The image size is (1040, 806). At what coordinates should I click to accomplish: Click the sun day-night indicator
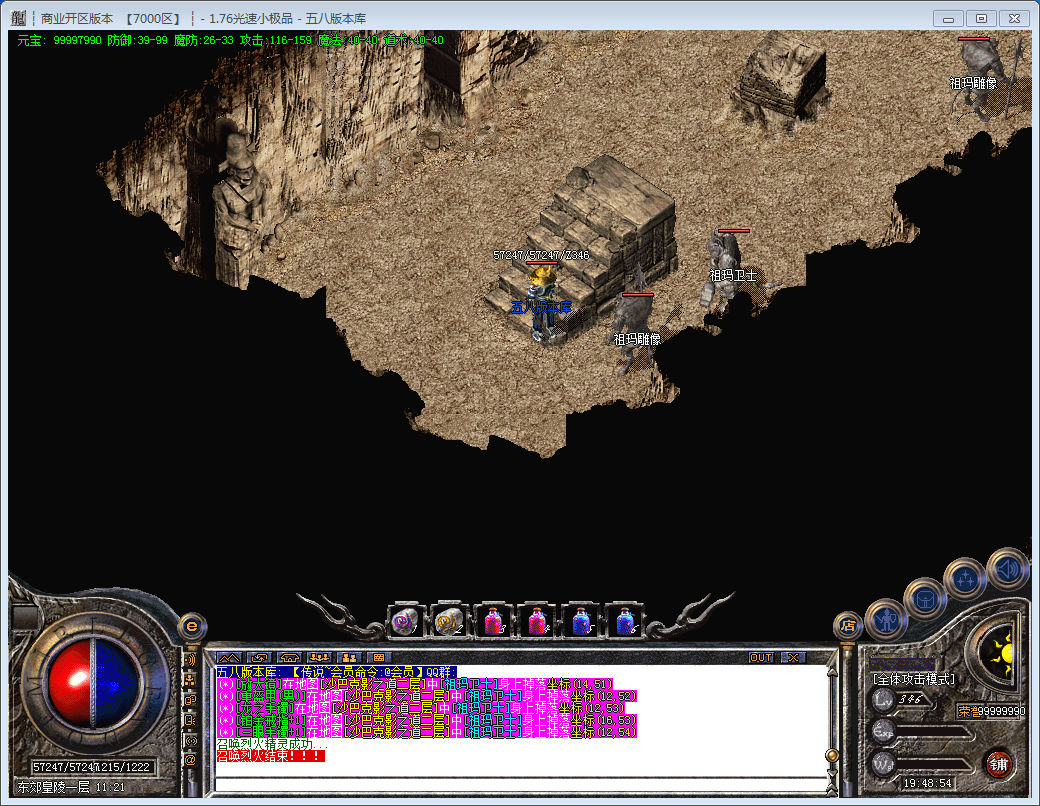click(997, 651)
